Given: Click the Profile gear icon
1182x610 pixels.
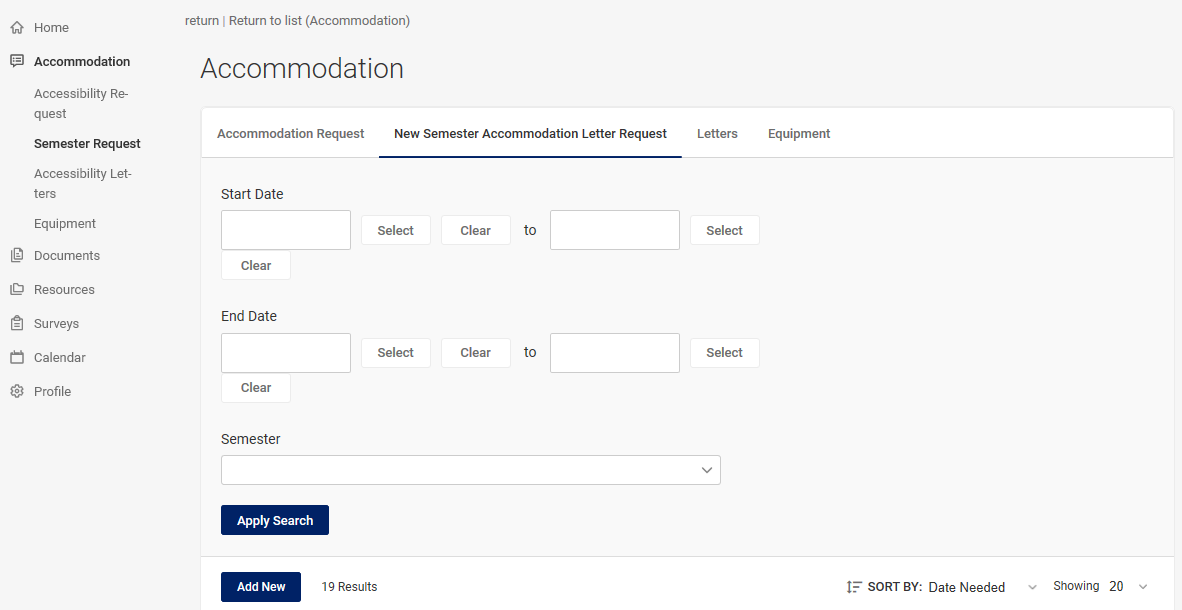Looking at the screenshot, I should (x=17, y=392).
